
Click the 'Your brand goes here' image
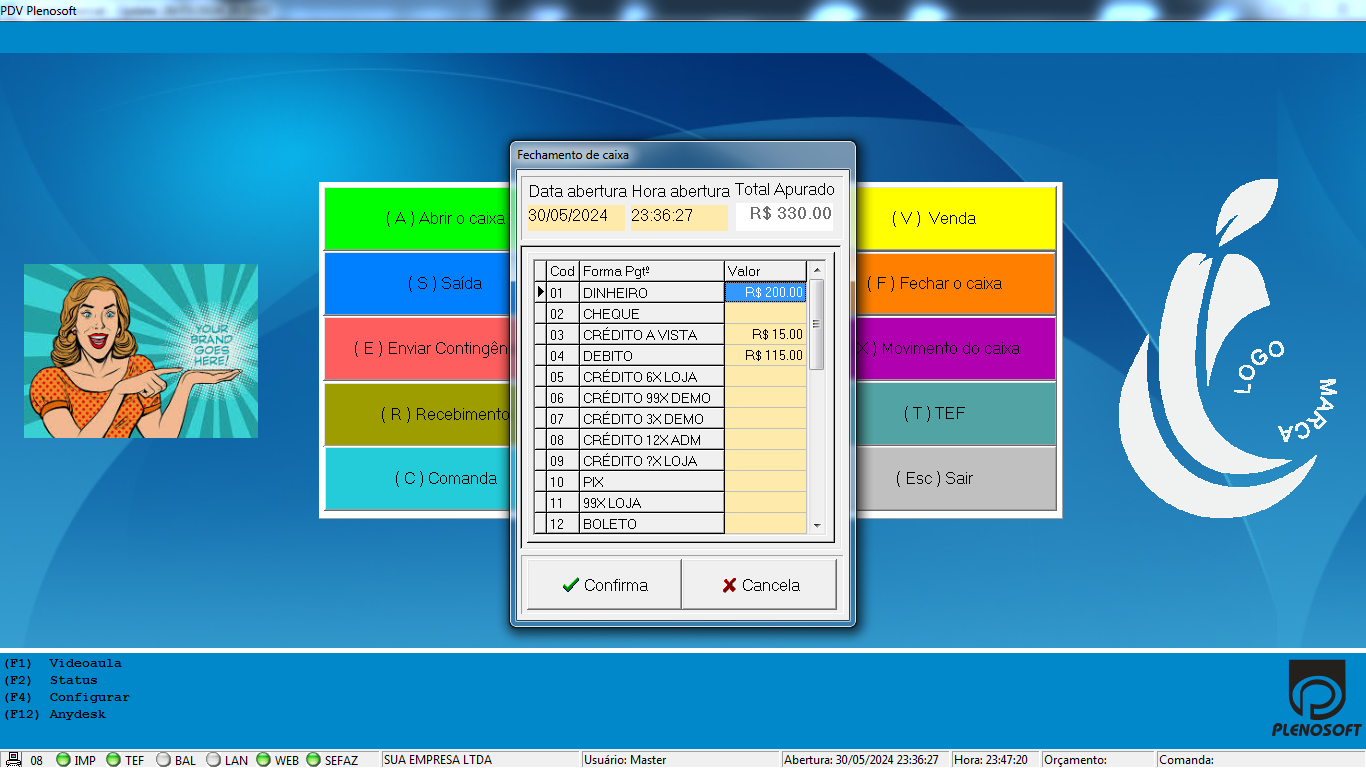pyautogui.click(x=141, y=351)
